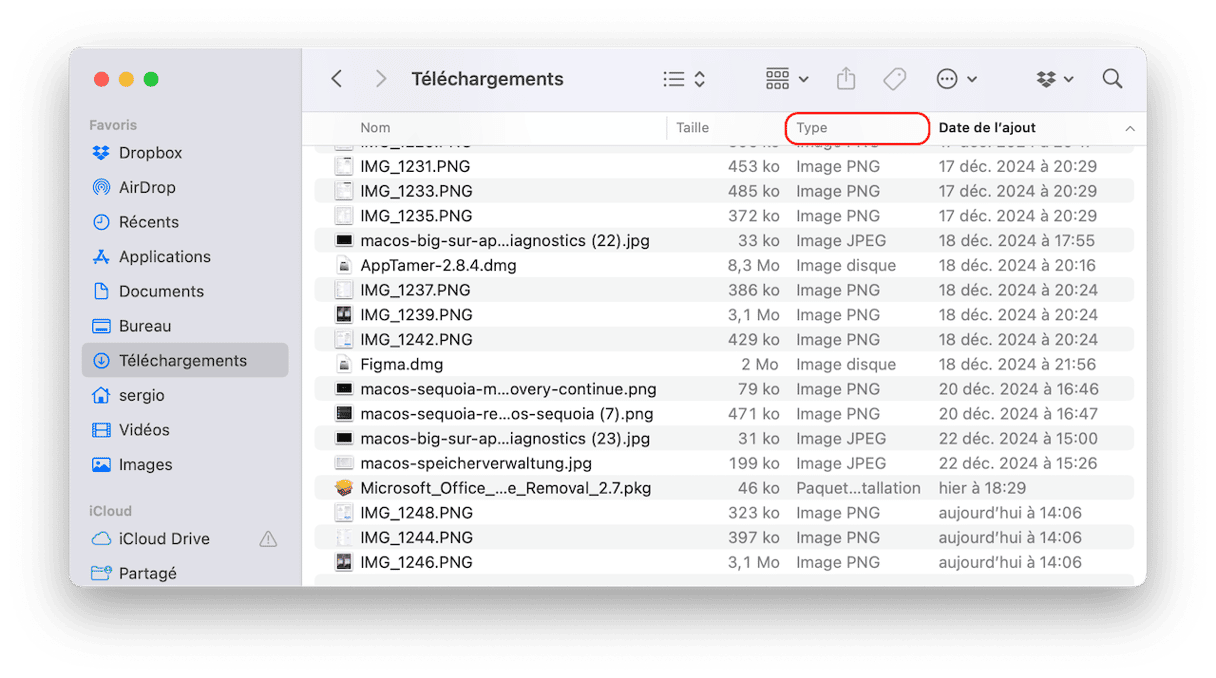Click the iCloud Drive warning icon
Viewport: 1216px width, 678px height.
tap(268, 539)
